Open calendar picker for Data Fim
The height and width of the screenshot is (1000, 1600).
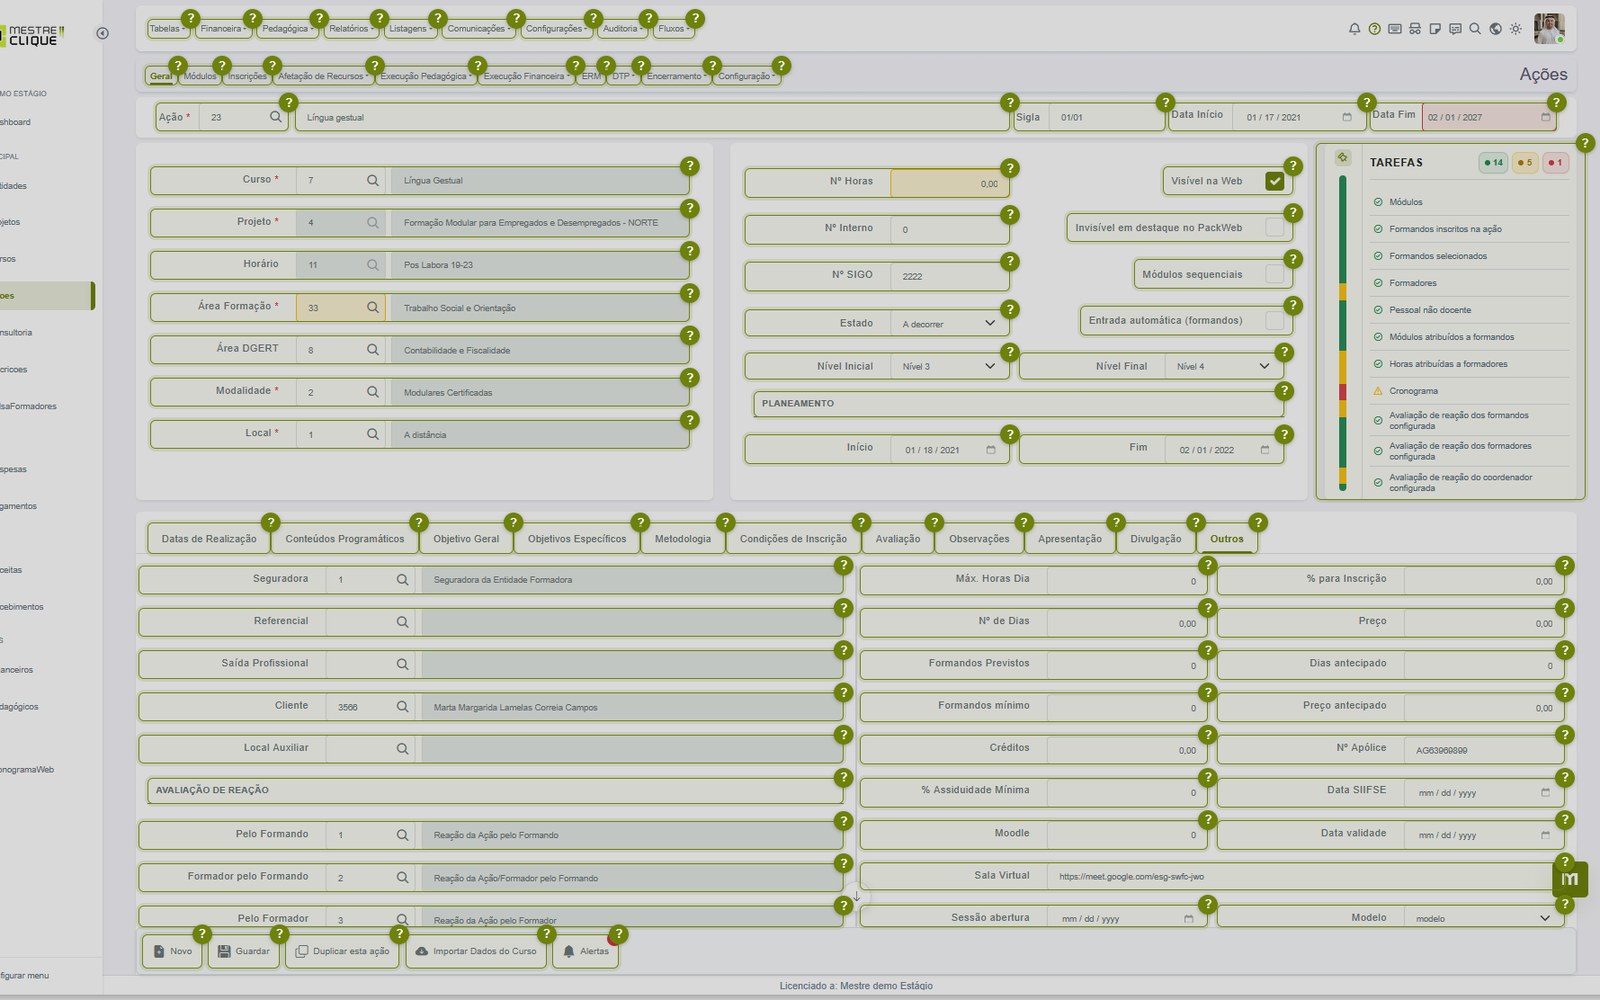pyautogui.click(x=1545, y=118)
